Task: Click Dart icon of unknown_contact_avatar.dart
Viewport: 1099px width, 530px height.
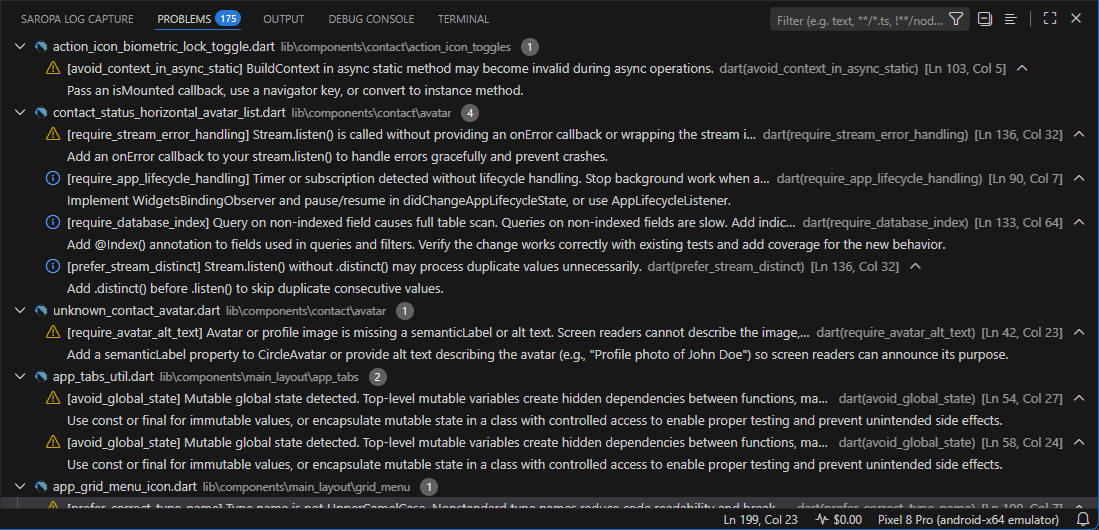Action: click(41, 311)
